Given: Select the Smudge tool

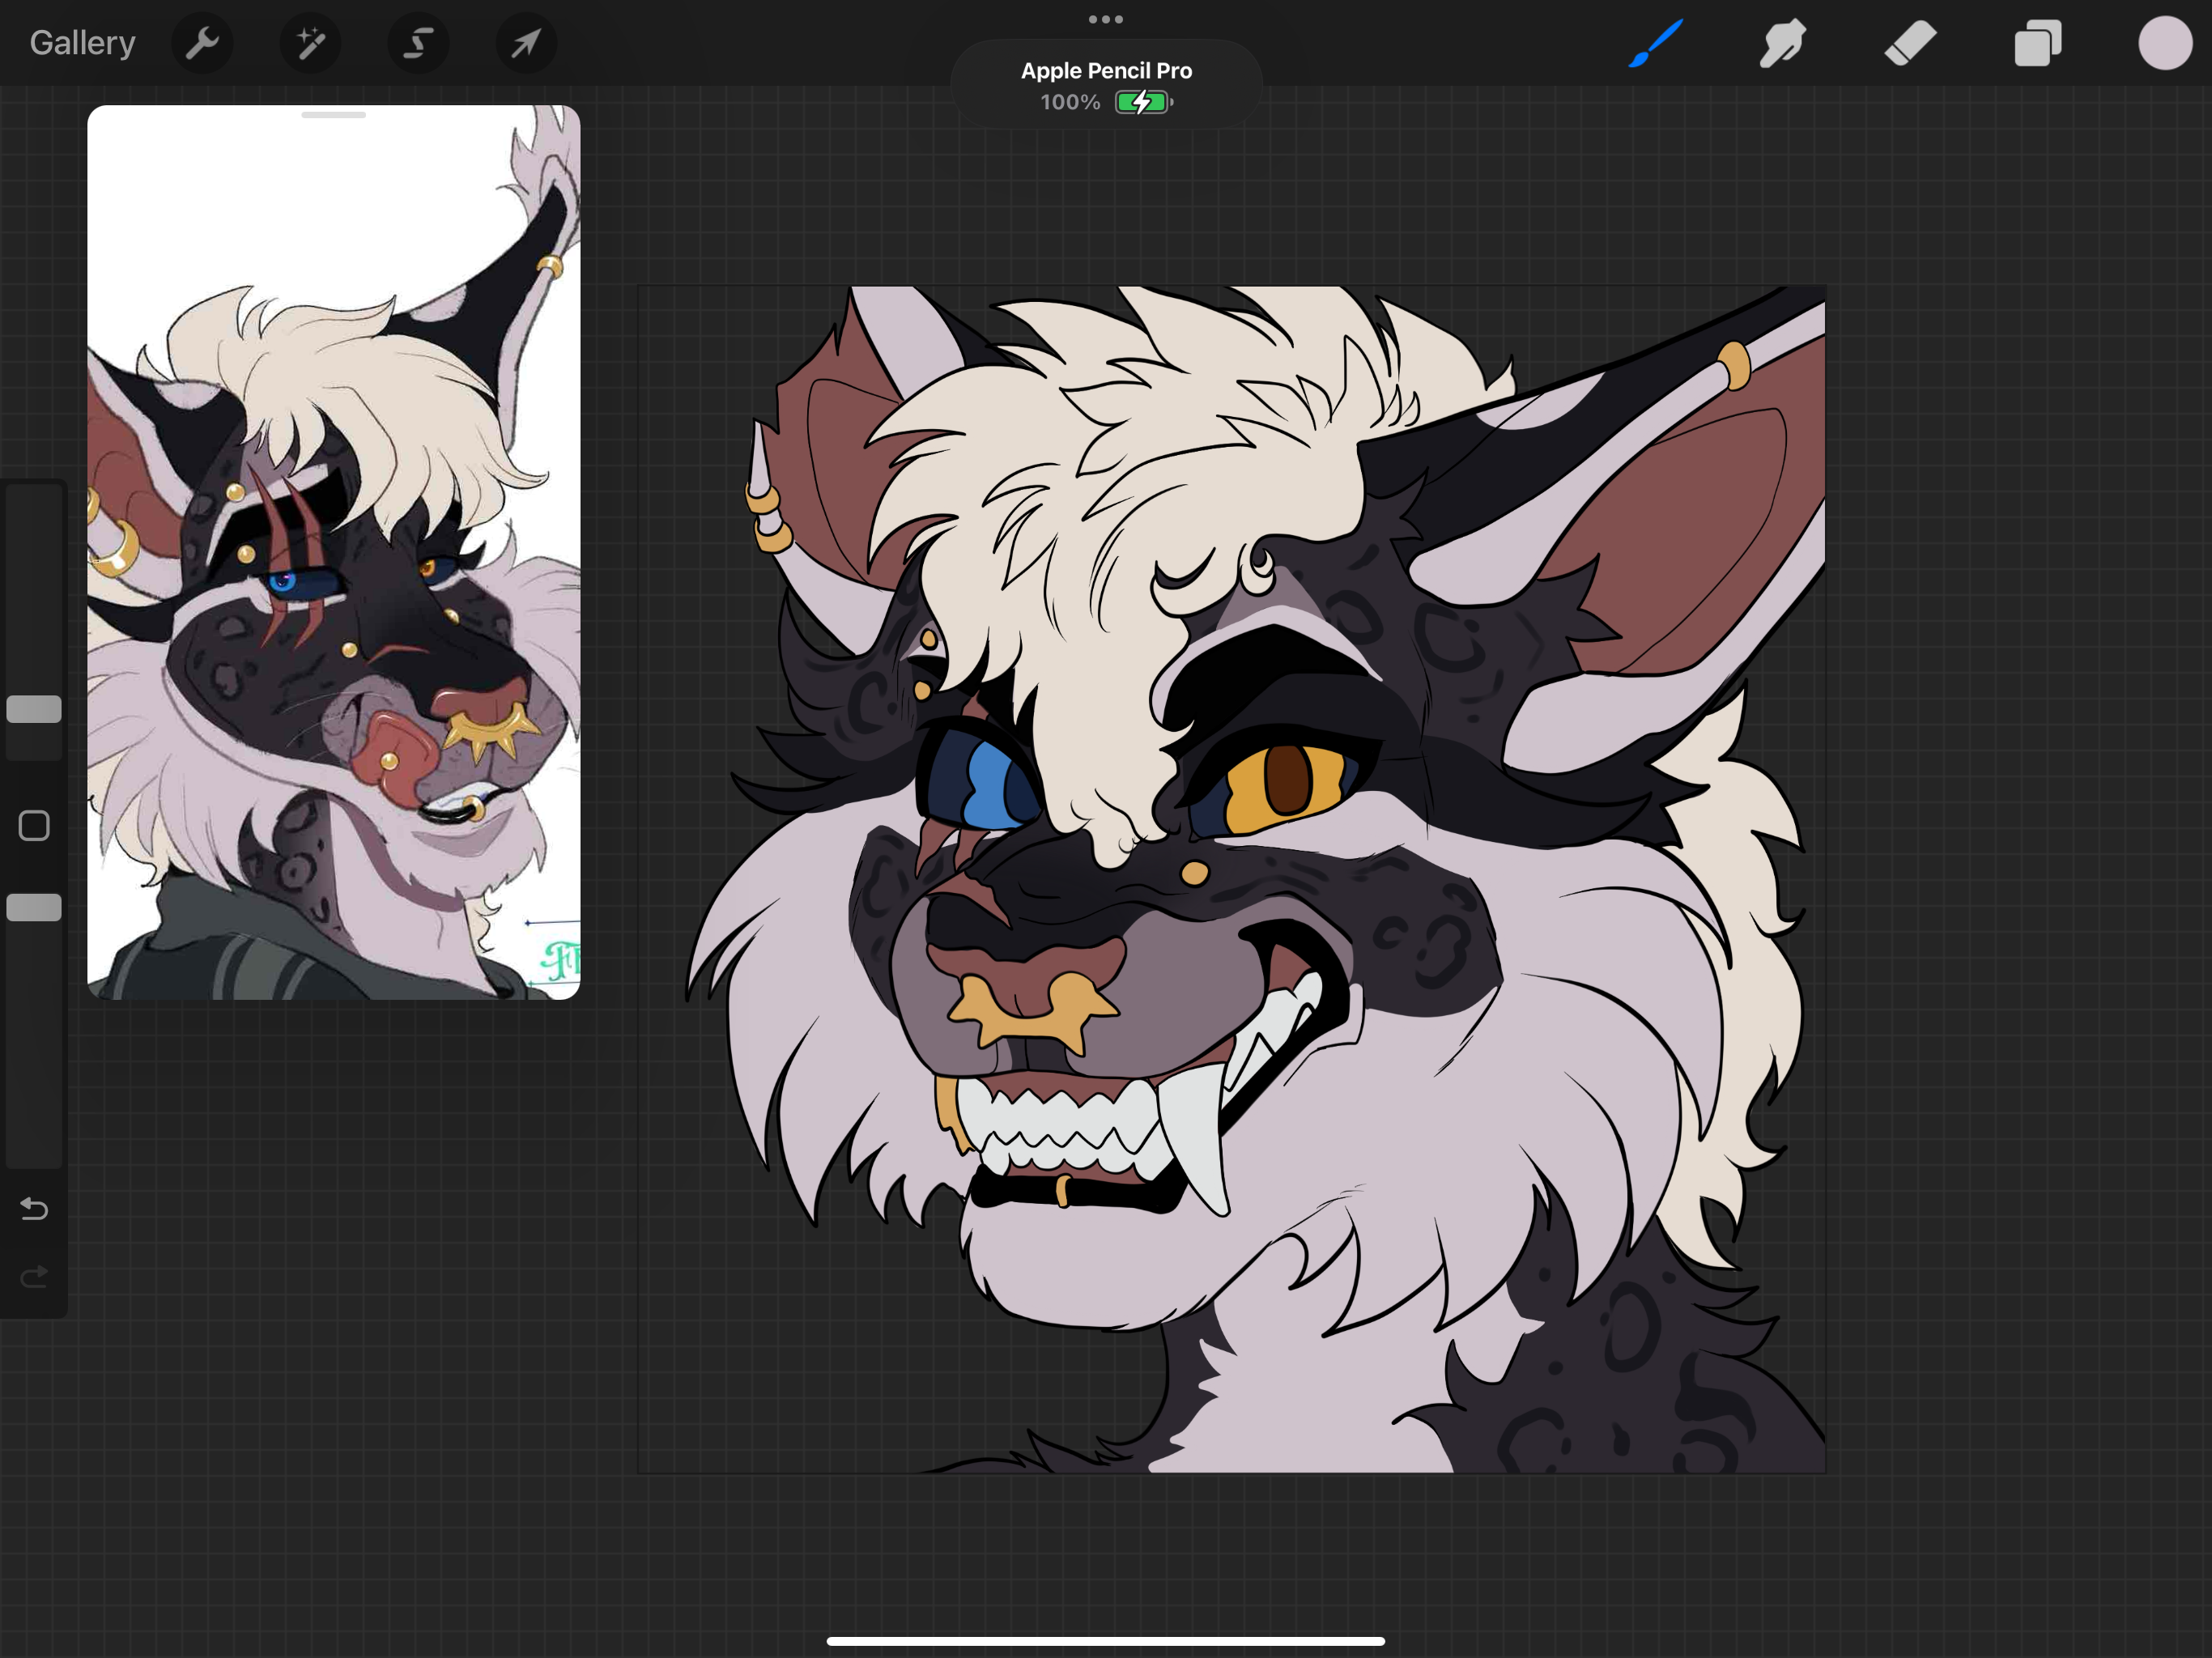Looking at the screenshot, I should click(x=1782, y=43).
